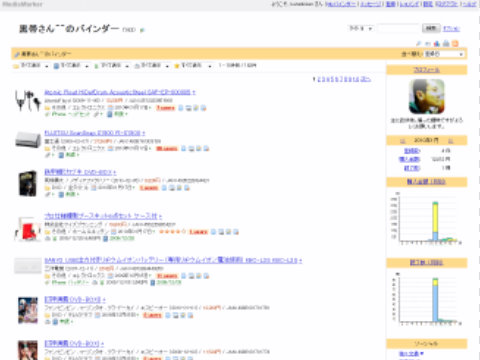Open the search scope dropdown near search box
The width and height of the screenshot is (480, 360).
361,28
